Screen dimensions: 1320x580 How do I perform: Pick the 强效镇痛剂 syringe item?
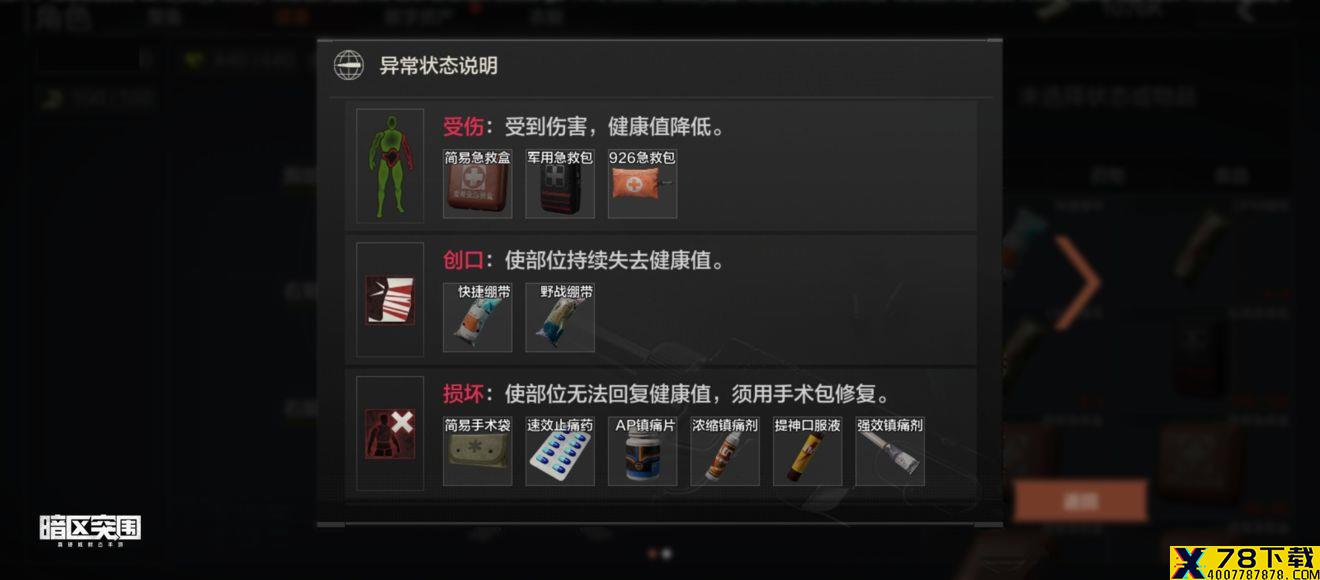pyautogui.click(x=890, y=451)
